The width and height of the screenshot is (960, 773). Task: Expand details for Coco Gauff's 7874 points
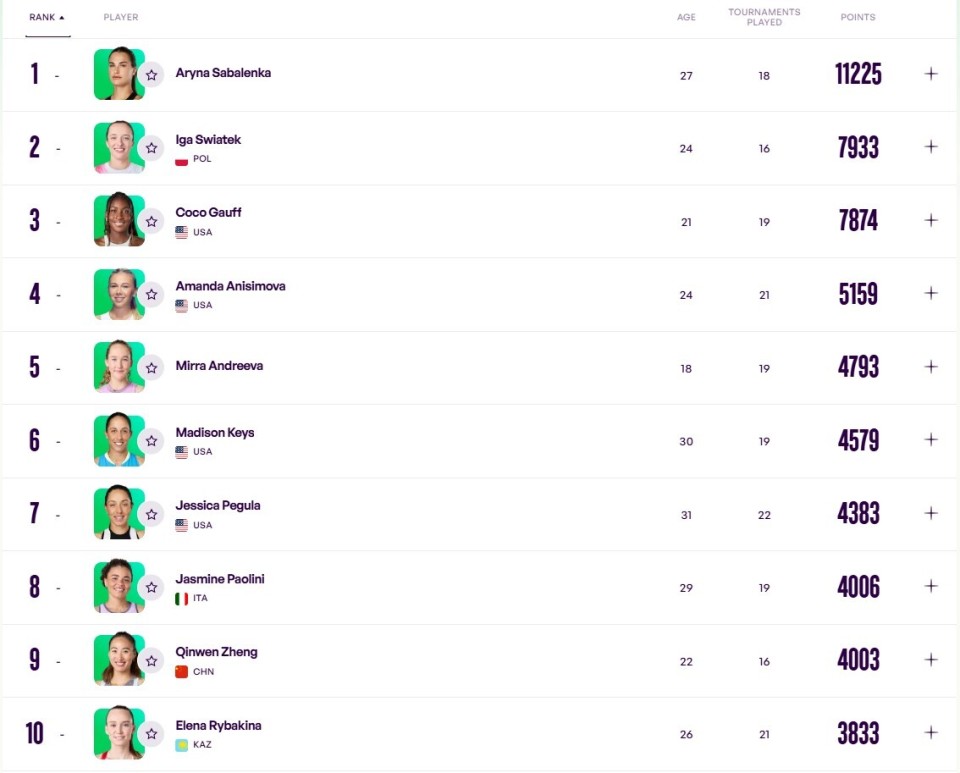point(931,220)
